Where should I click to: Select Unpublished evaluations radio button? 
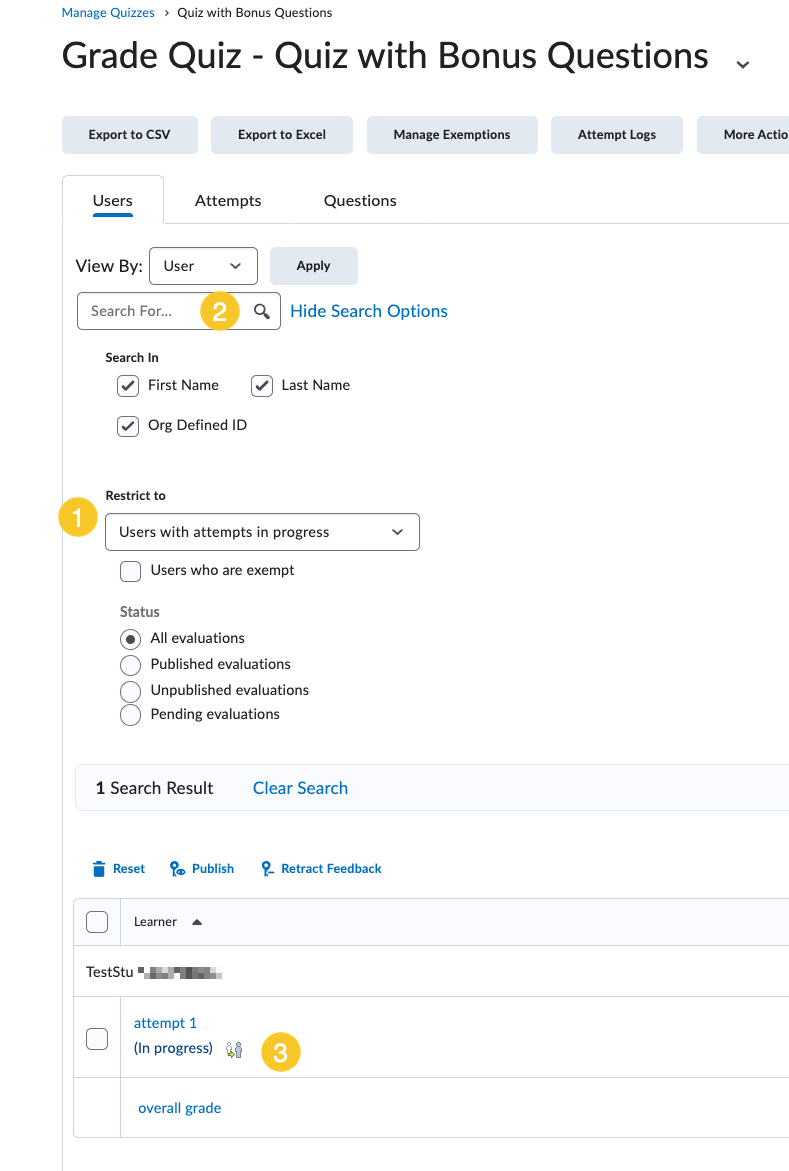point(130,691)
